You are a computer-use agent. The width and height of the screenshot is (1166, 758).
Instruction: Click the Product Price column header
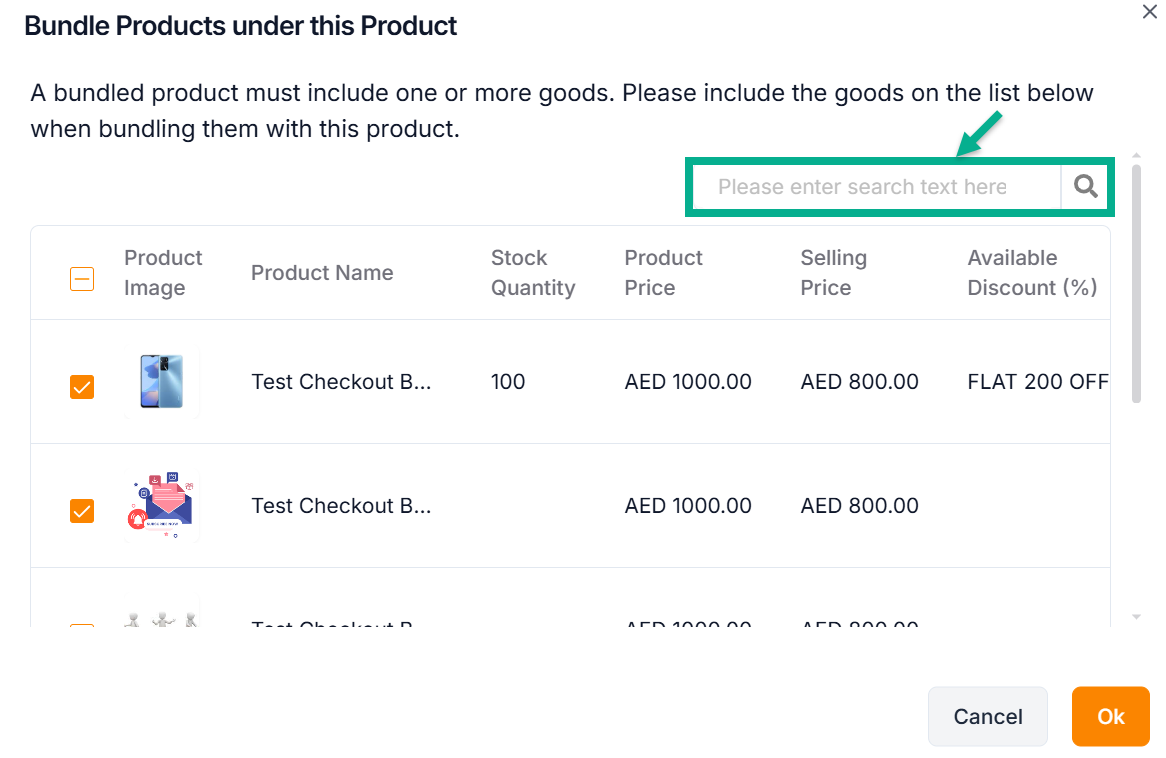(x=664, y=273)
